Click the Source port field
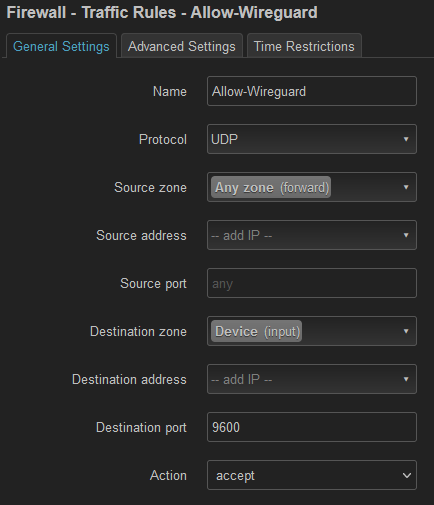The height and width of the screenshot is (505, 434). tap(312, 283)
